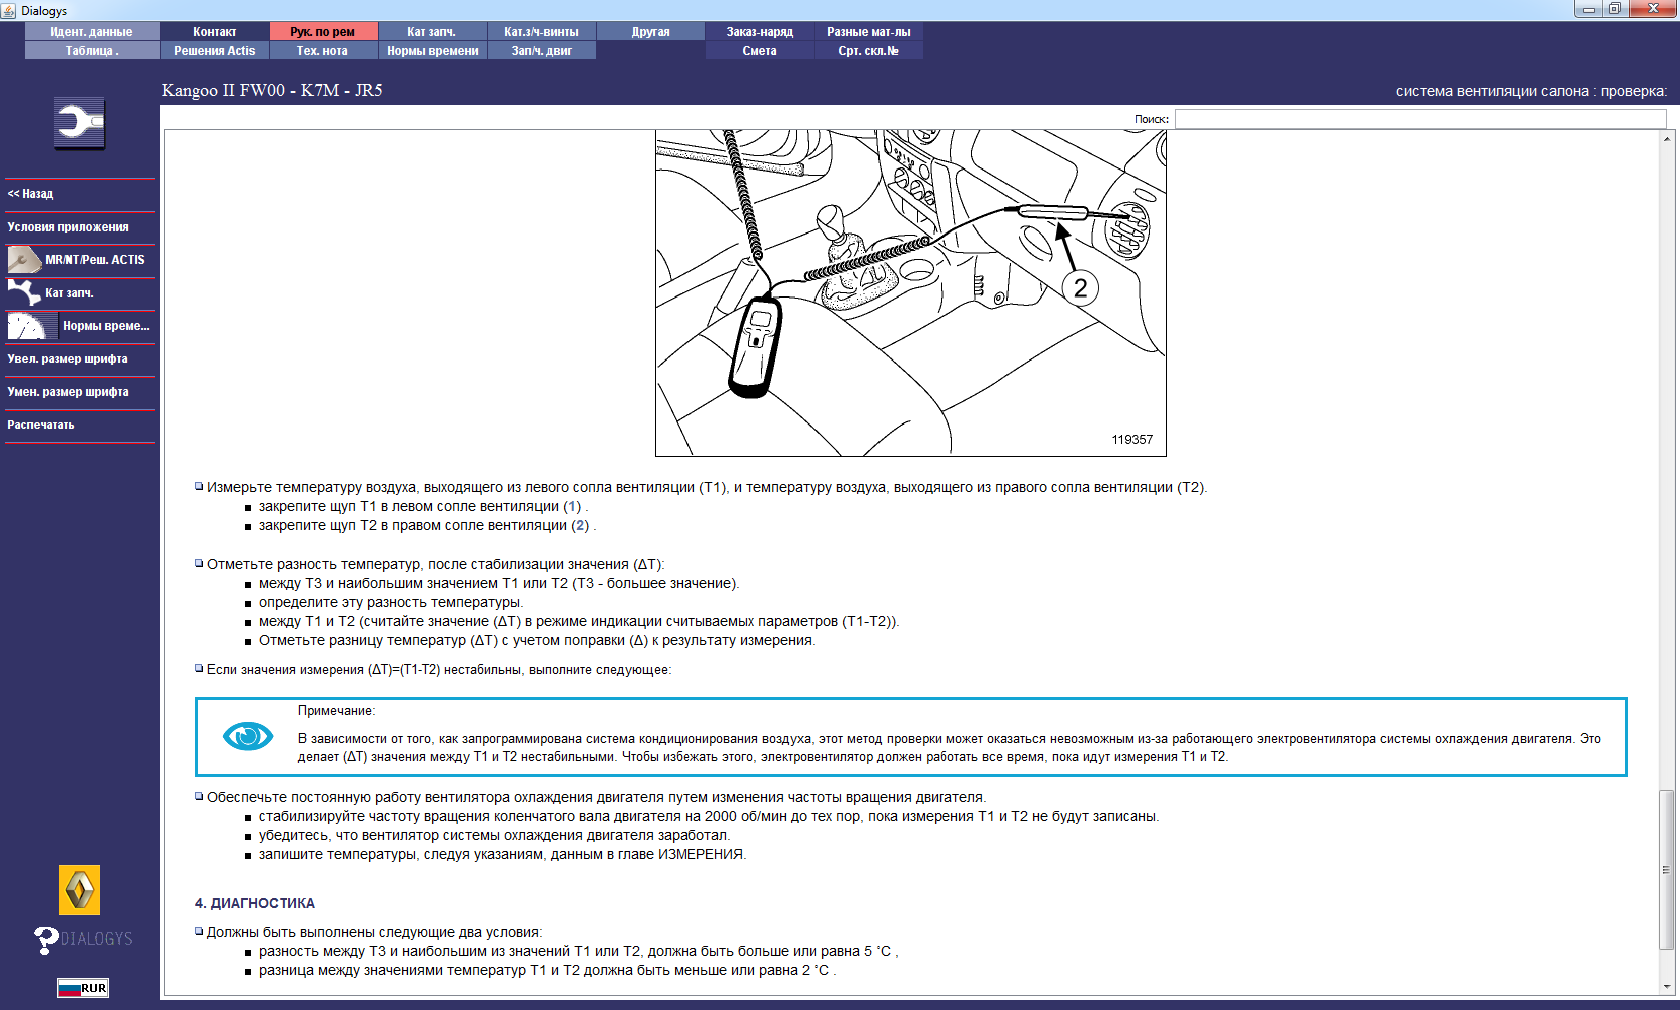Click the scrollbar down arrow
The width and height of the screenshot is (1680, 1010).
[x=1666, y=987]
